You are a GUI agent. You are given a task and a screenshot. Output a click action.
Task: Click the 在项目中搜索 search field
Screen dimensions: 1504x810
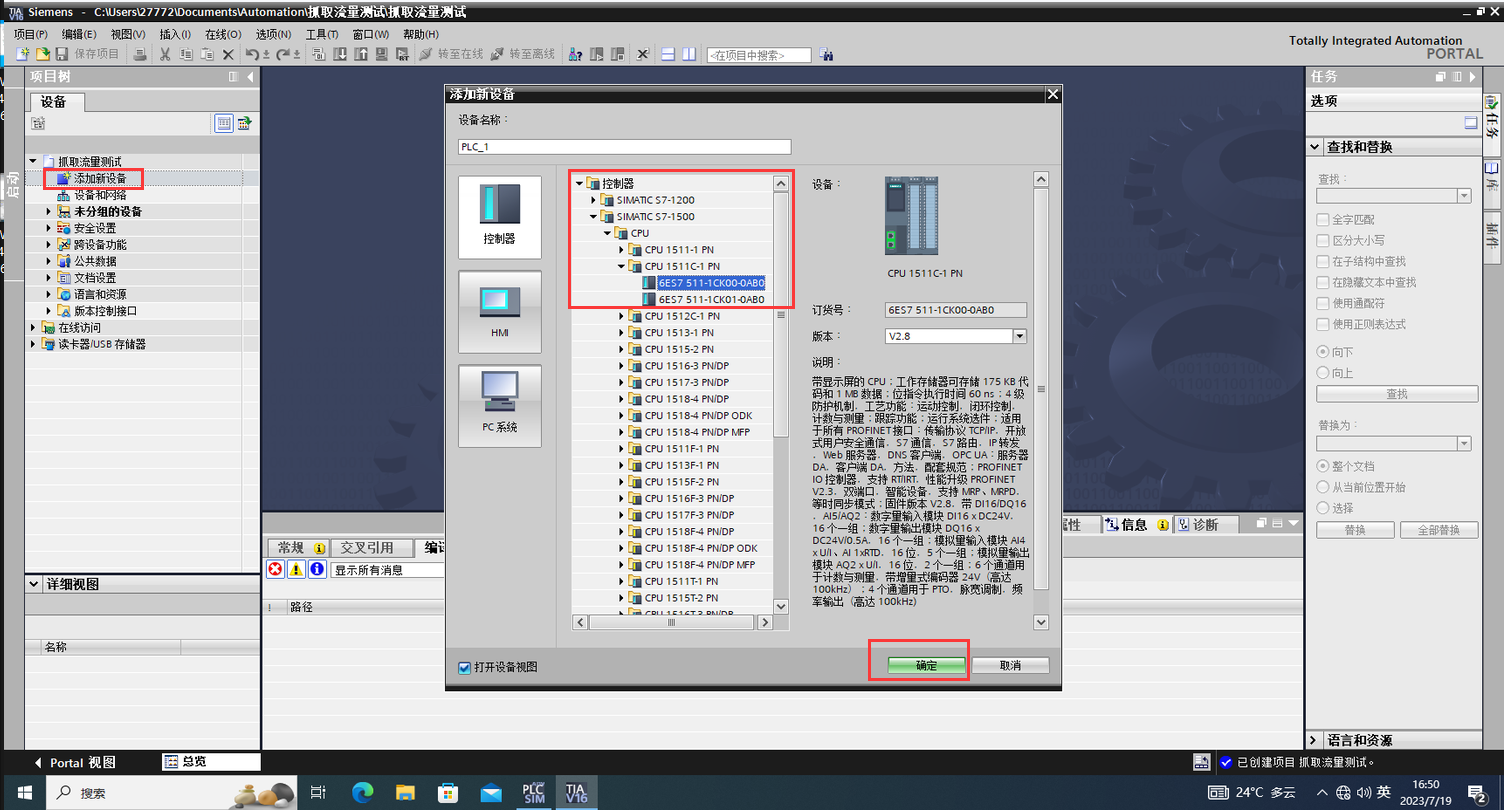pyautogui.click(x=759, y=55)
